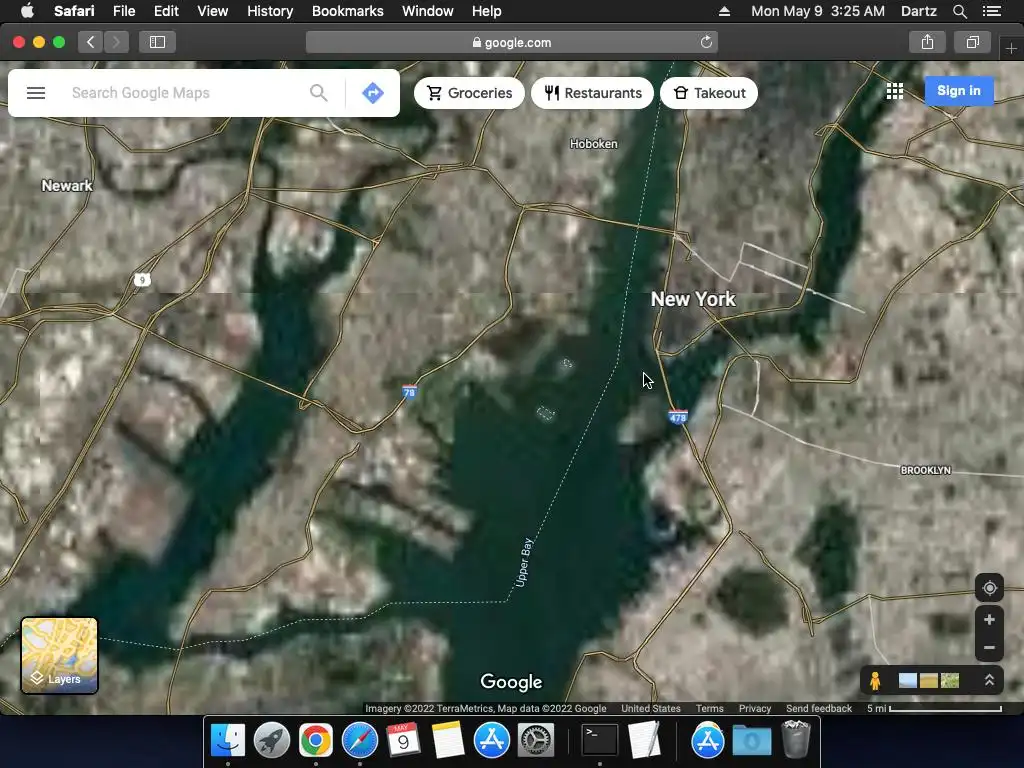Click the search magnifier icon in Maps
The height and width of the screenshot is (768, 1024).
coord(319,93)
